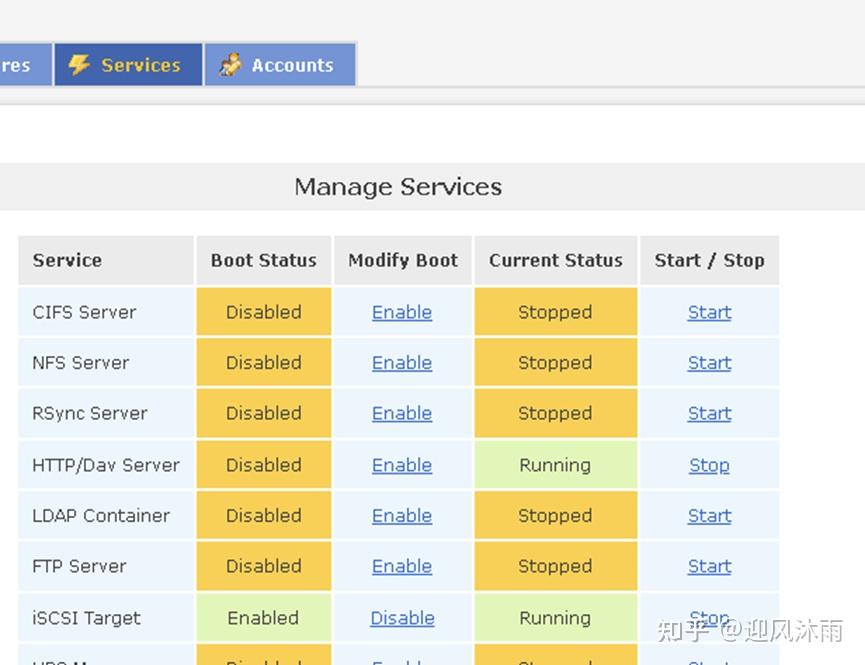The height and width of the screenshot is (665, 865).
Task: Enable RSync Server at boot
Action: click(402, 413)
